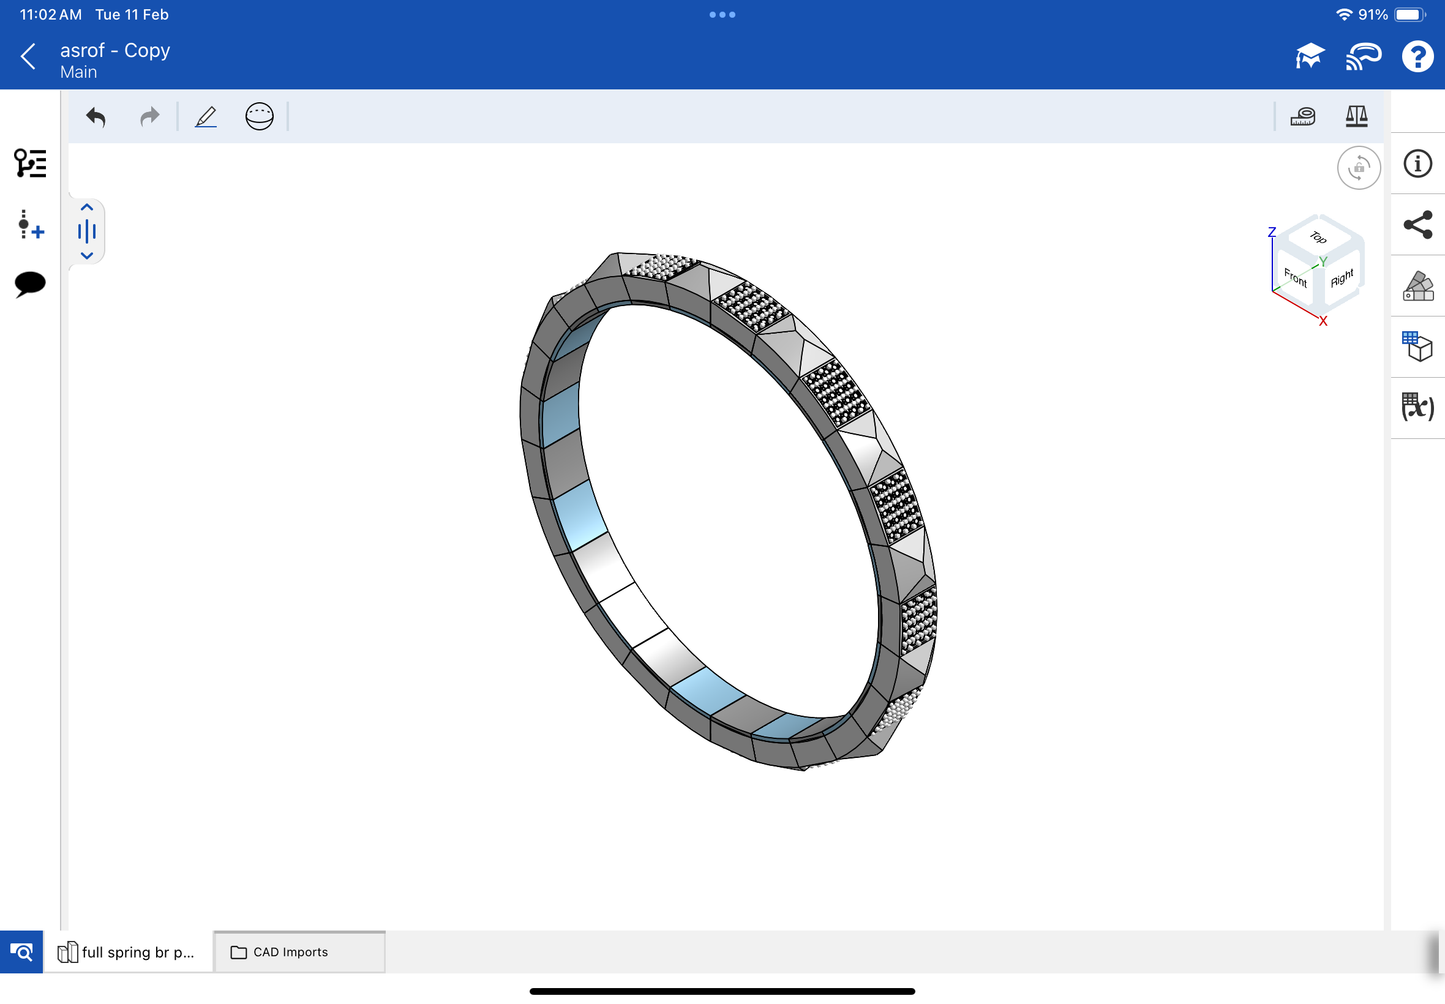Image resolution: width=1445 pixels, height=1004 pixels.
Task: Open the Measure tool
Action: [x=1303, y=117]
